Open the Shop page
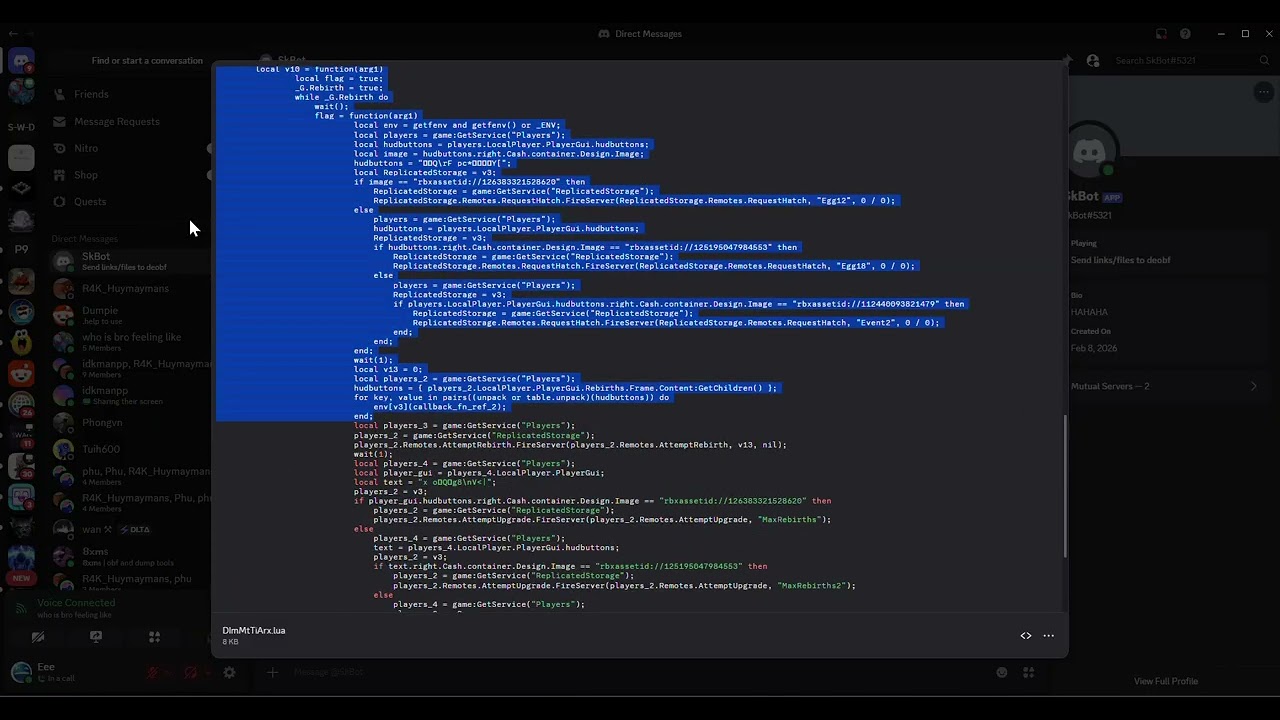The image size is (1280, 720). pyautogui.click(x=128, y=175)
